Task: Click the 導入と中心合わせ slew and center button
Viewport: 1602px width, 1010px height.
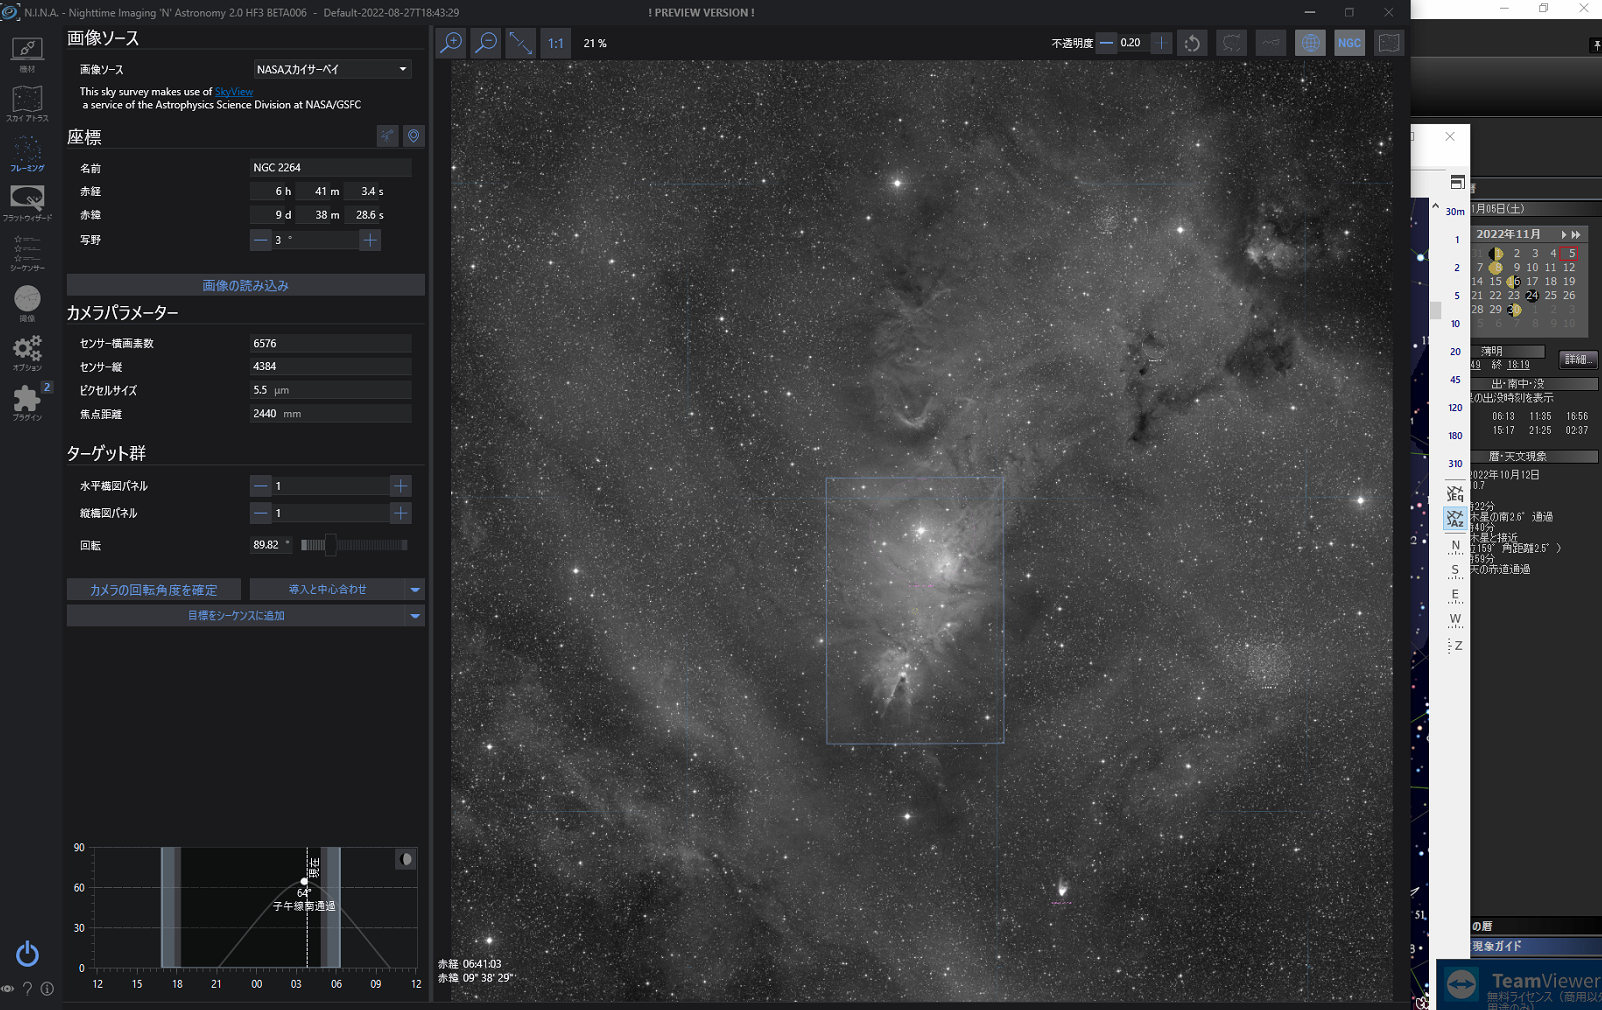Action: 328,590
